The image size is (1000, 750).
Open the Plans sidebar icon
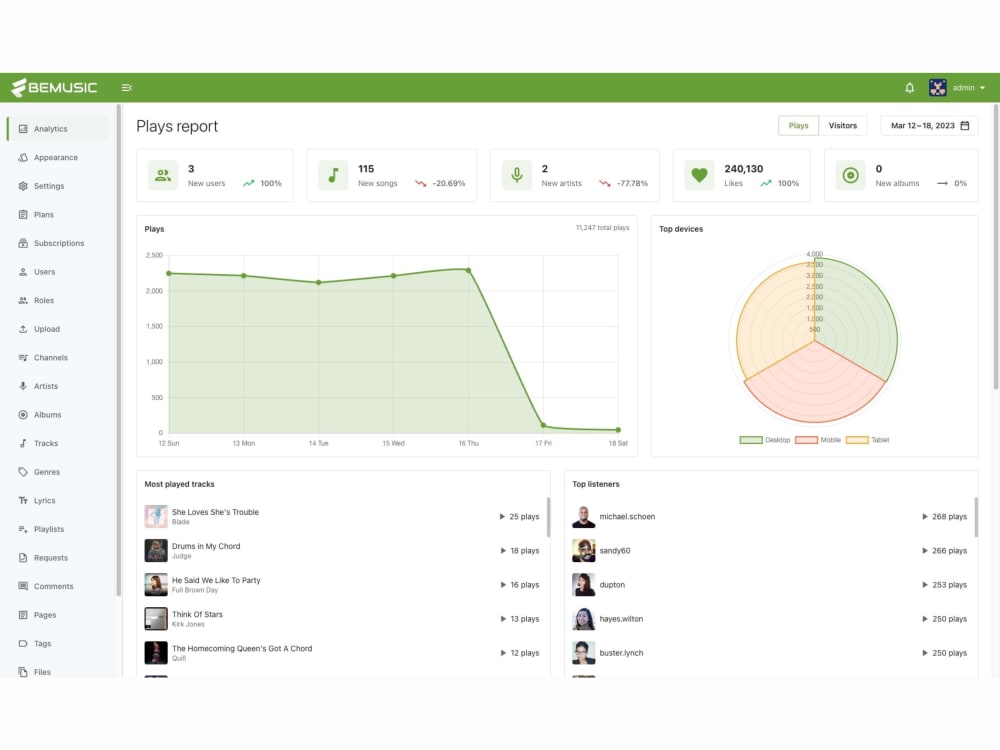pyautogui.click(x=23, y=215)
